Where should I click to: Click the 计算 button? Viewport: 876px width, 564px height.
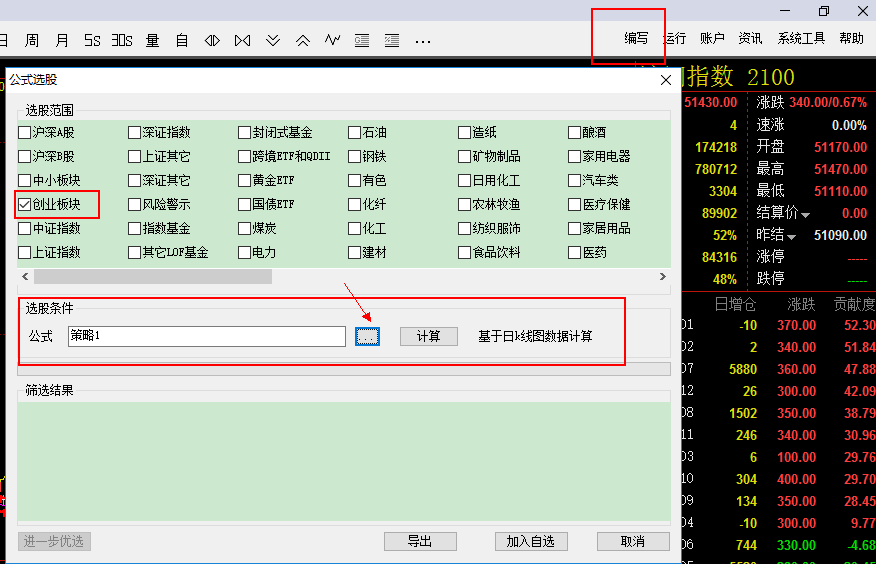pyautogui.click(x=428, y=337)
